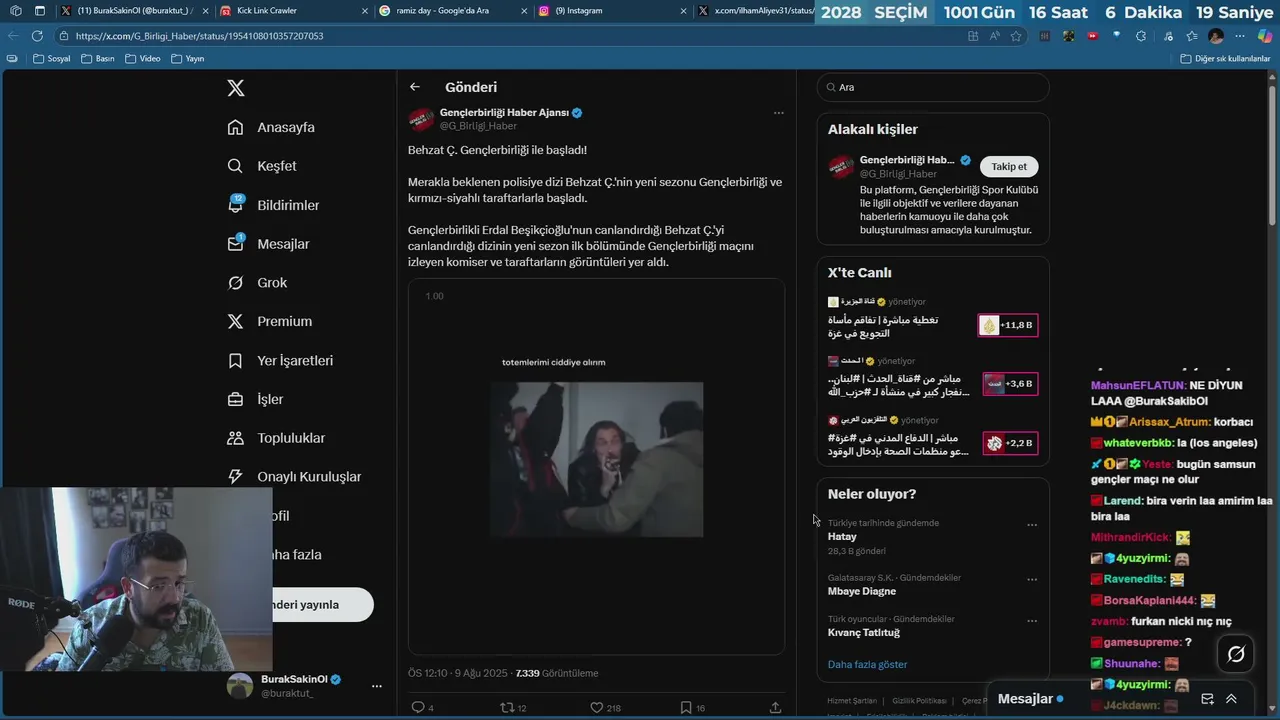Open Hatay trending topic
This screenshot has width=1280, height=720.
(x=842, y=537)
